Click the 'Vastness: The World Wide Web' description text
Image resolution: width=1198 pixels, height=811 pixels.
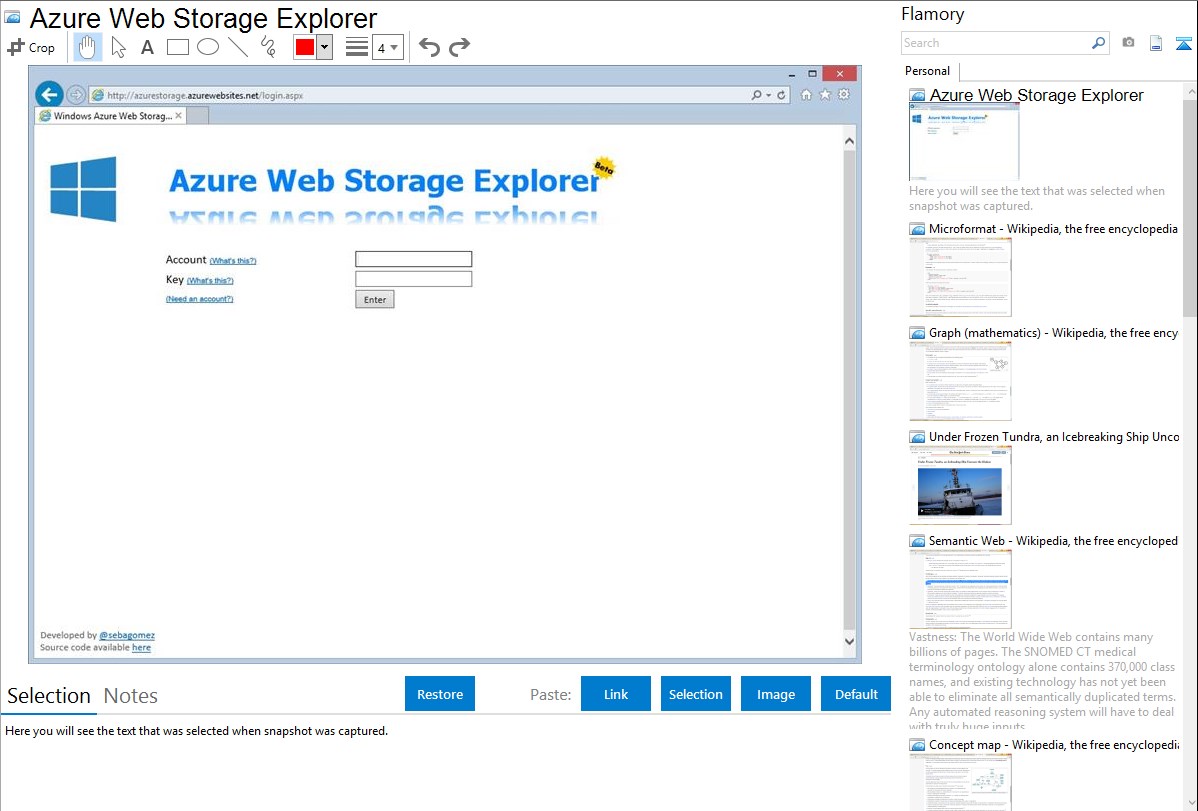point(1042,681)
